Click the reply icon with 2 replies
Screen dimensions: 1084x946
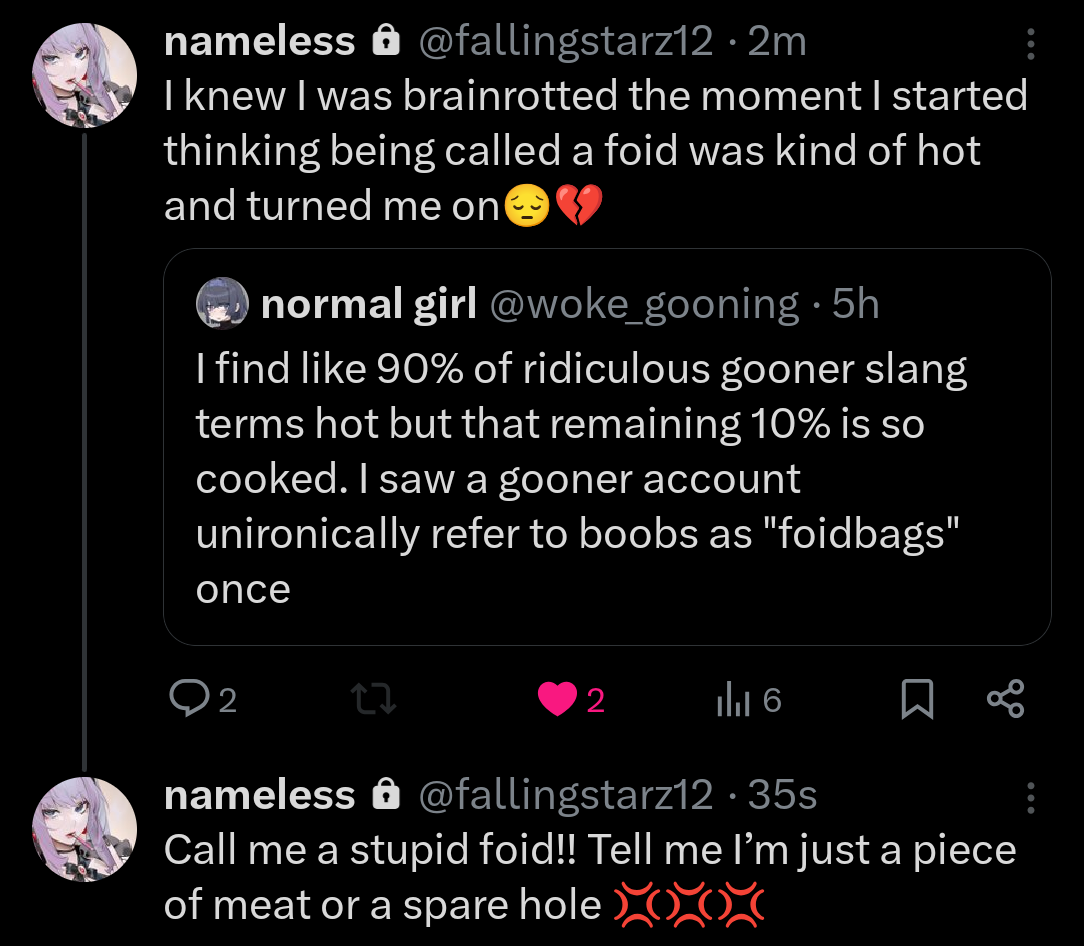click(x=185, y=700)
